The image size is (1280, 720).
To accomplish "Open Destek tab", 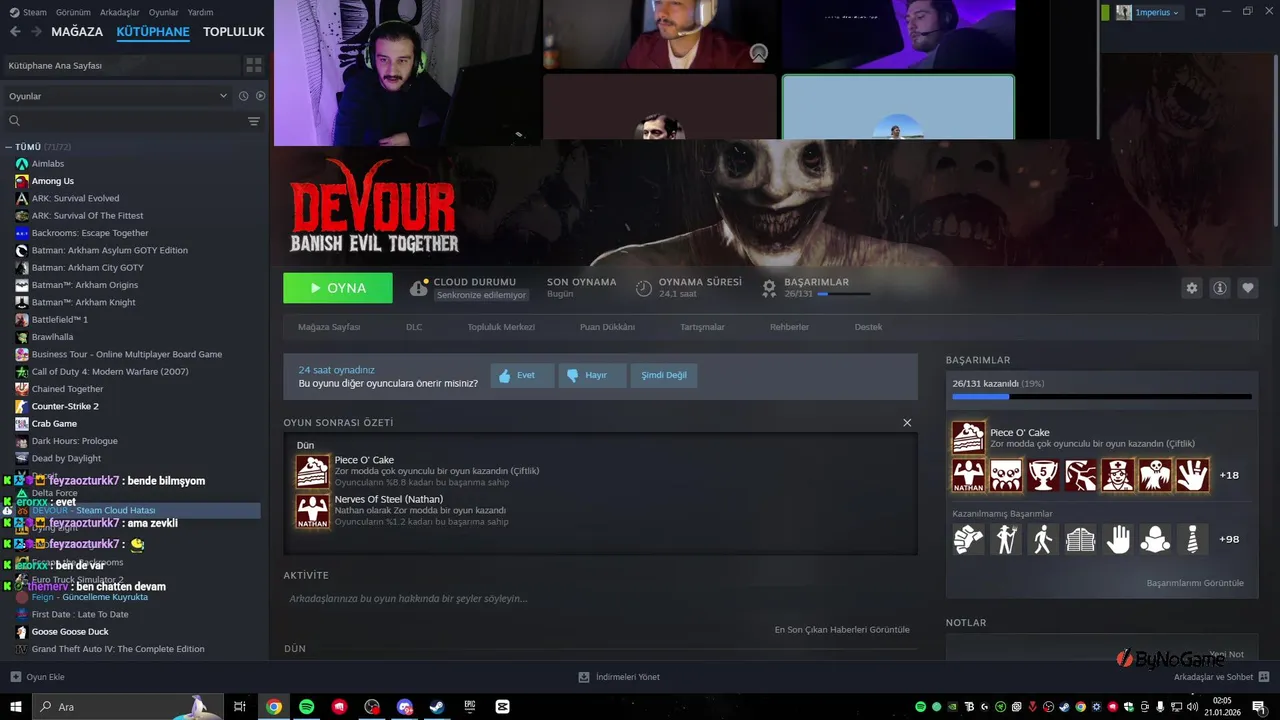I will tap(868, 327).
